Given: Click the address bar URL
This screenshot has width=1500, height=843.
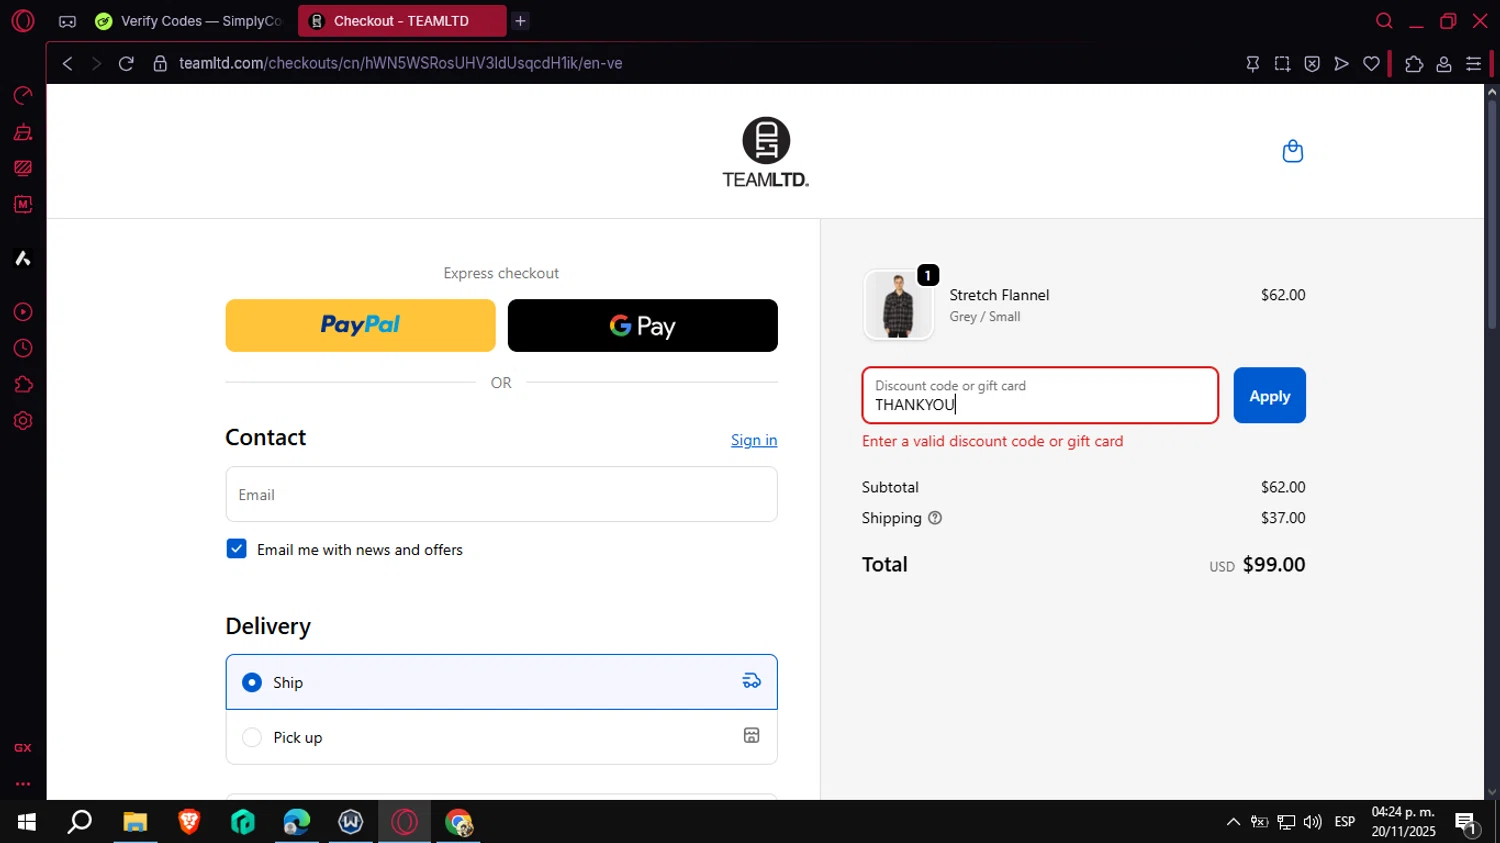Looking at the screenshot, I should tap(400, 63).
